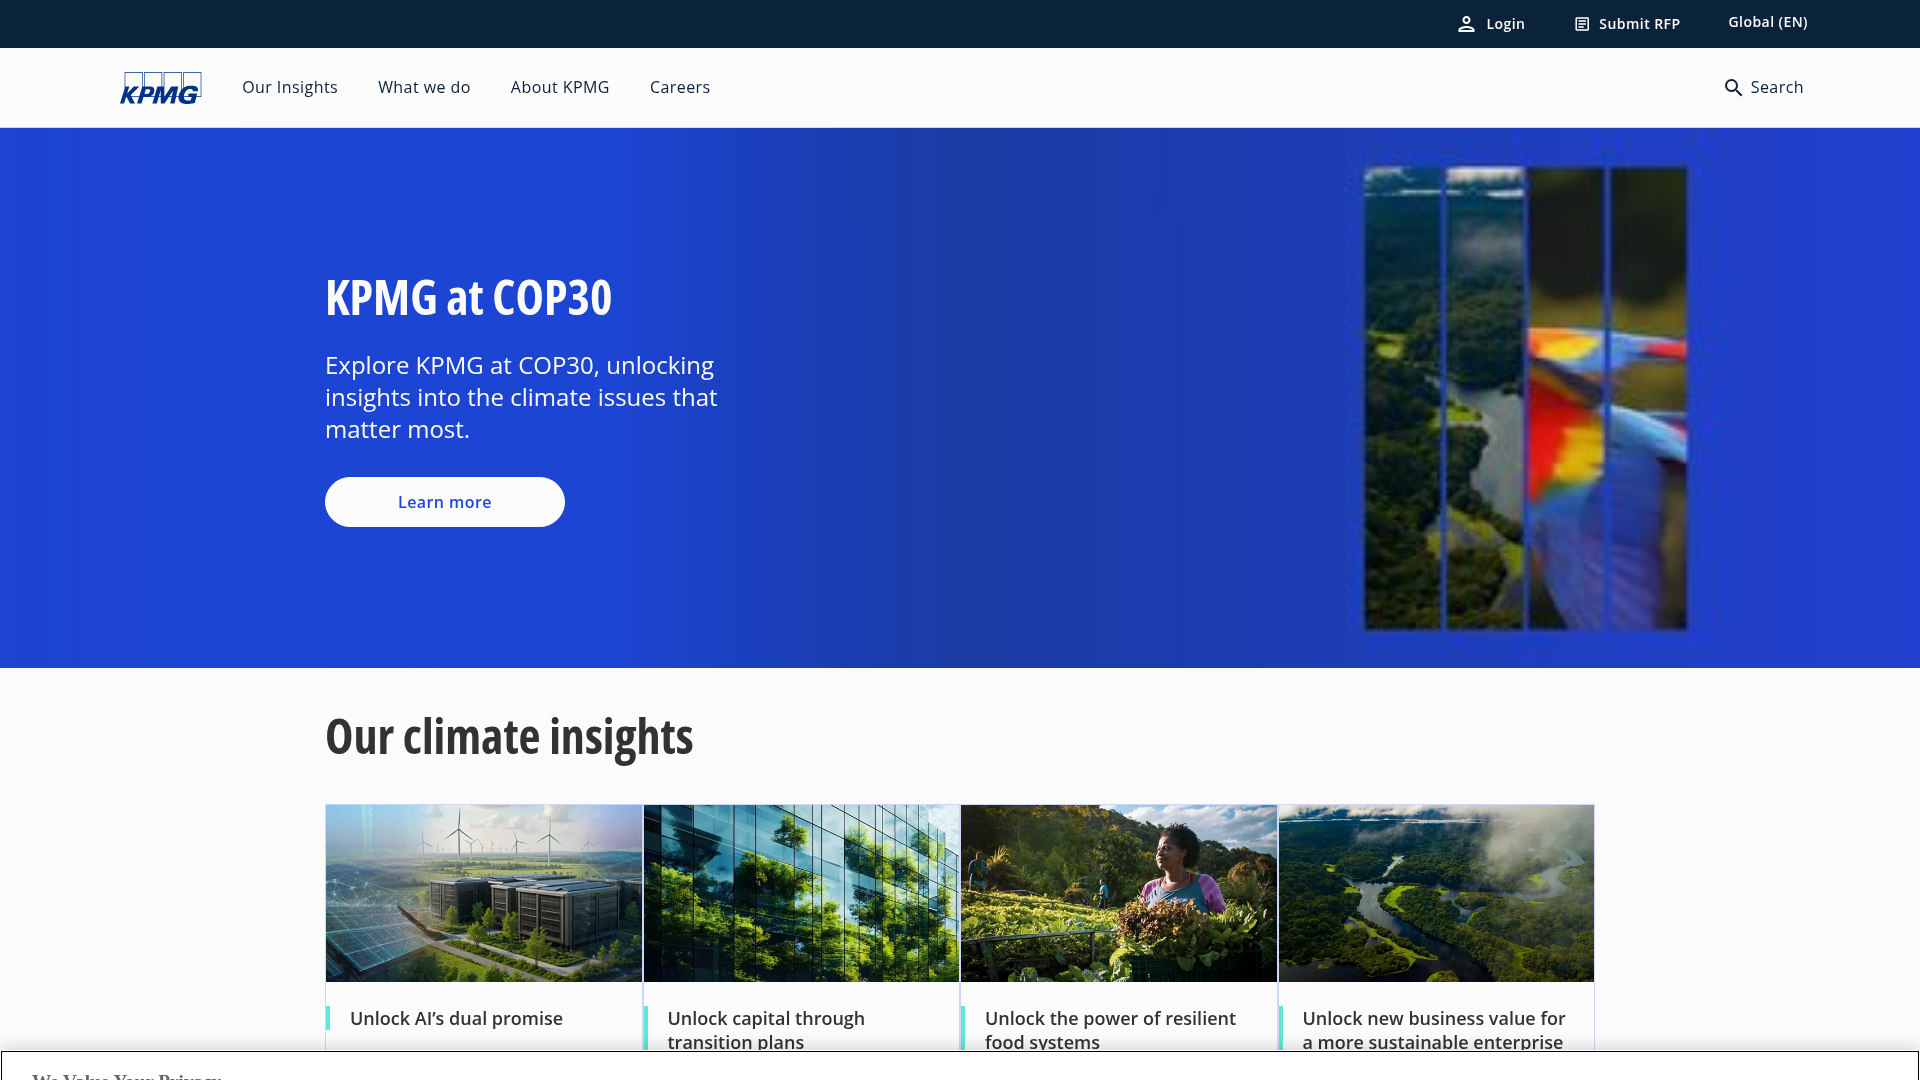Image resolution: width=1920 pixels, height=1080 pixels.
Task: Click the RFP form icon in the top bar
Action: (1581, 23)
